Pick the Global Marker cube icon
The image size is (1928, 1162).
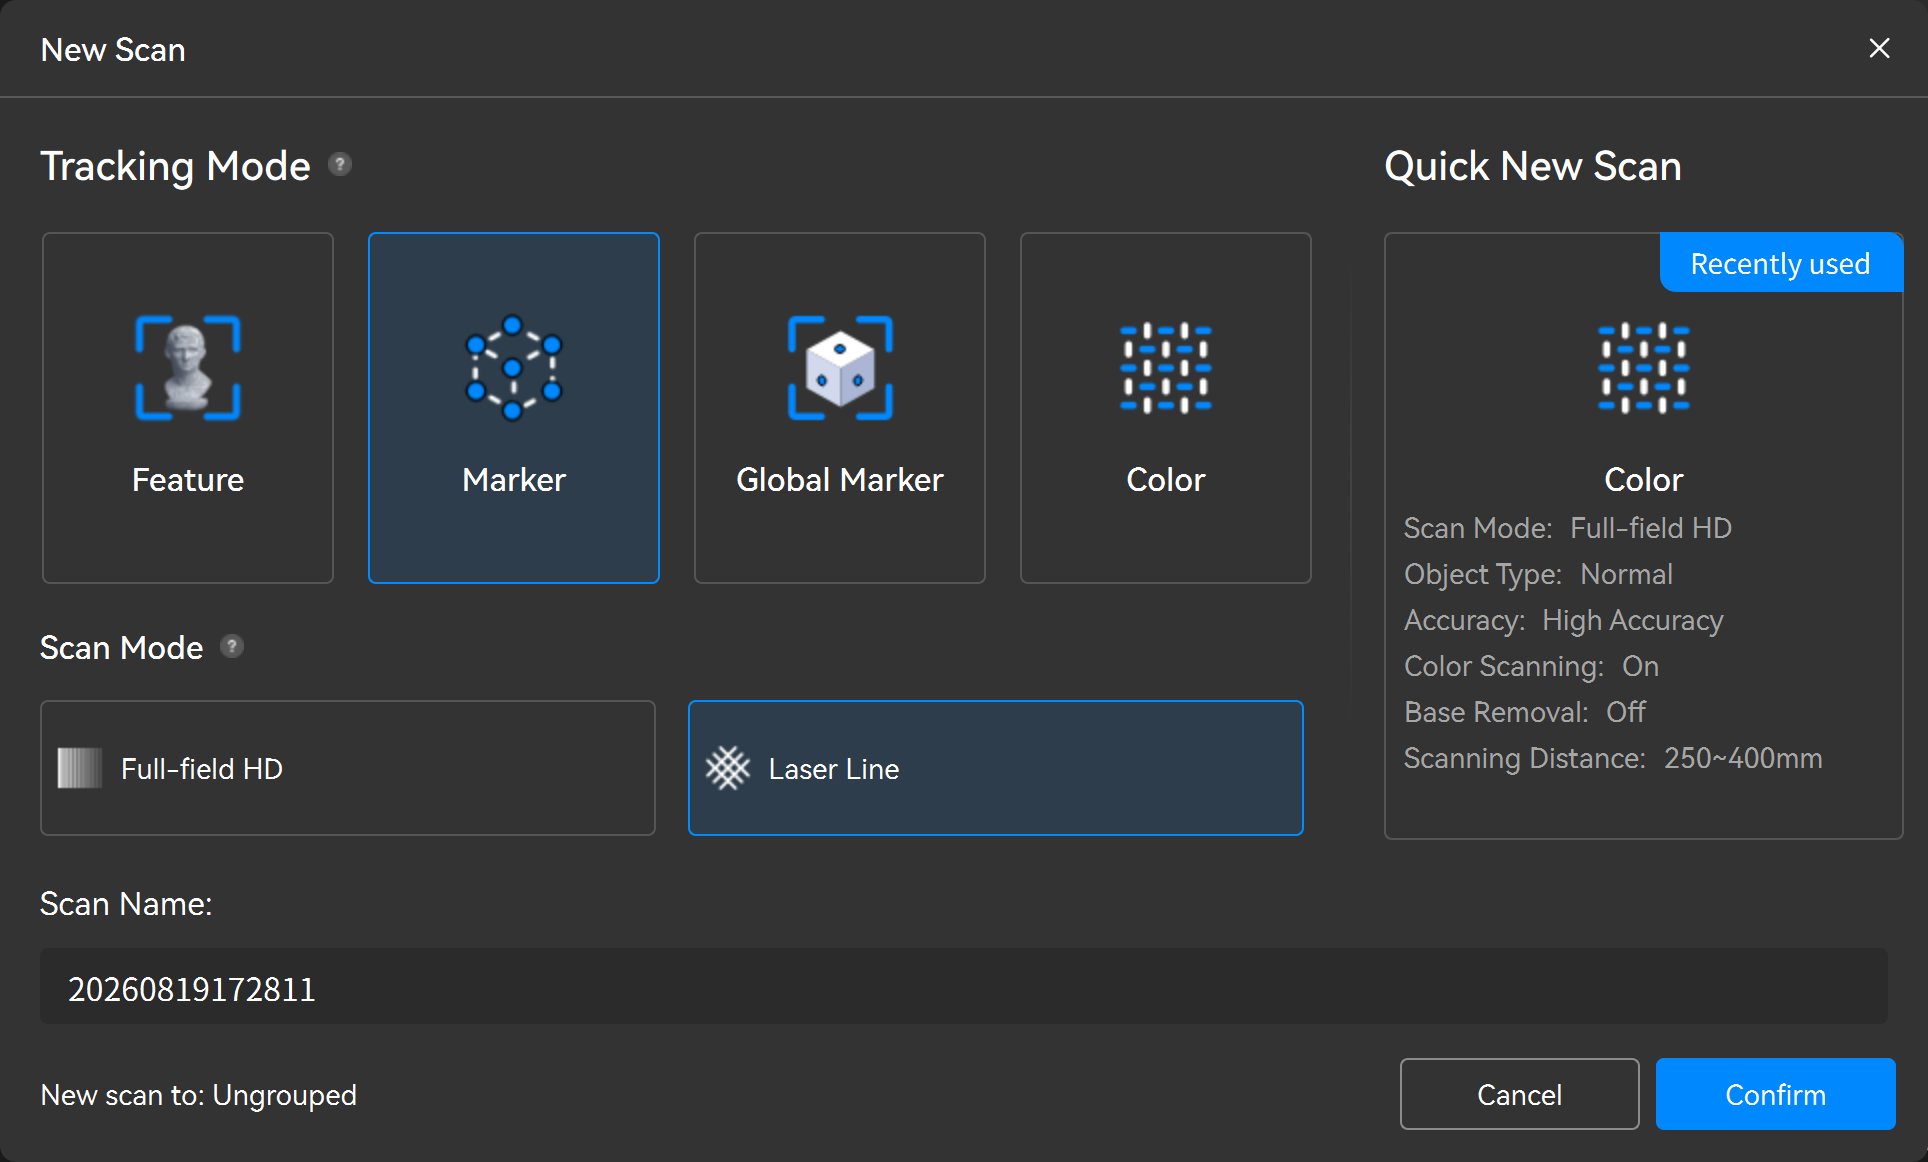[x=840, y=368]
